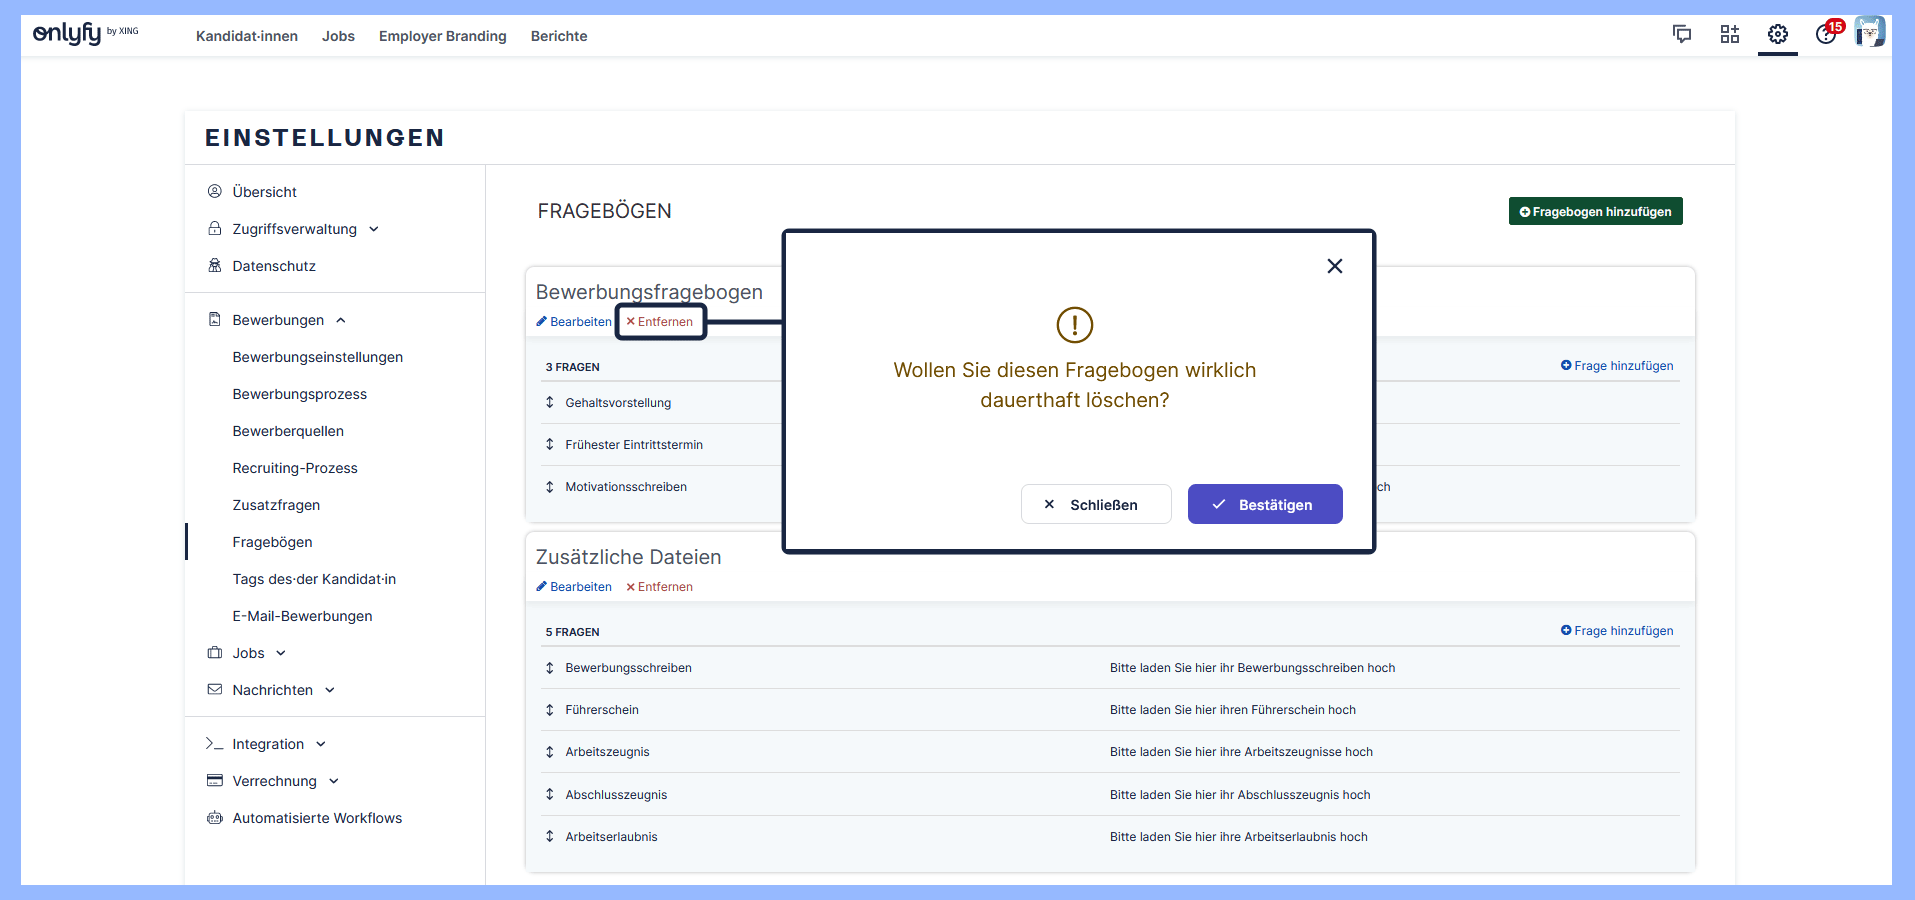Click the settings gear icon in header

tap(1777, 35)
